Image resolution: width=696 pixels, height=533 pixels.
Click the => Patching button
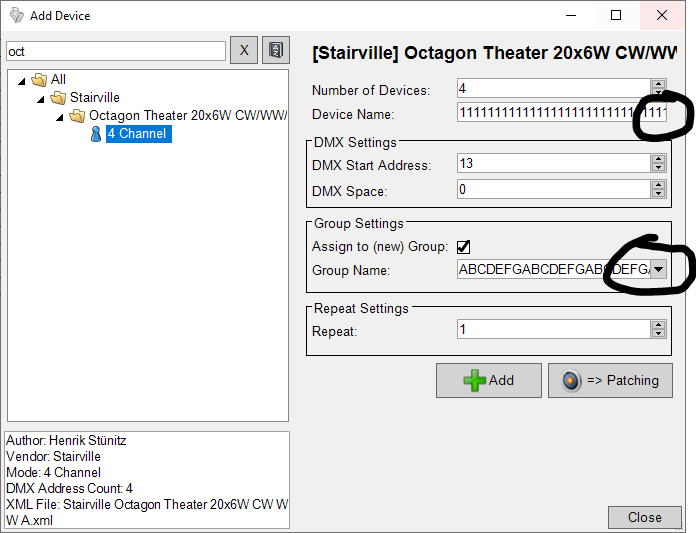pyautogui.click(x=610, y=380)
